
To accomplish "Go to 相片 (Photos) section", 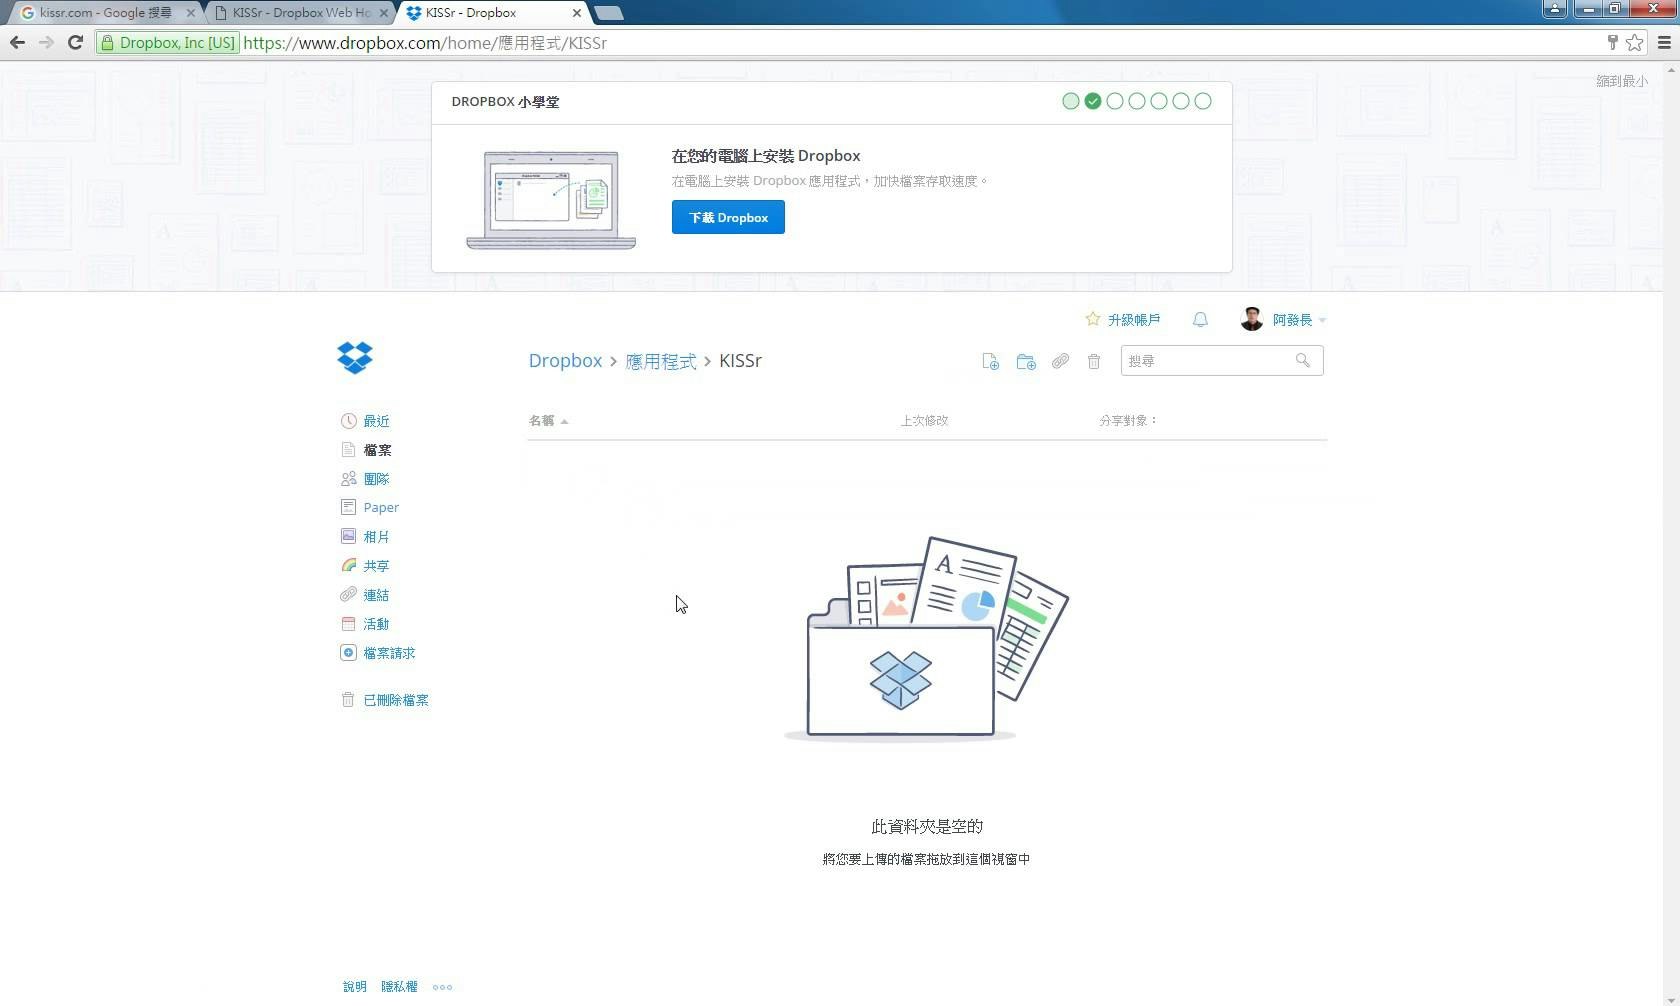I will [376, 537].
